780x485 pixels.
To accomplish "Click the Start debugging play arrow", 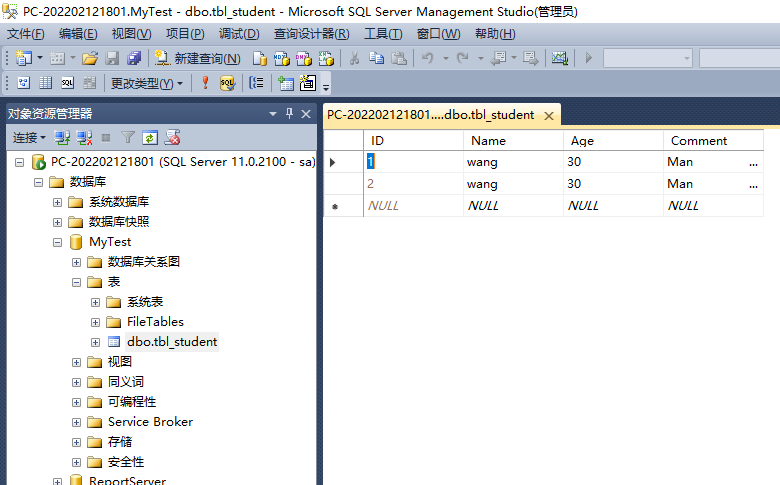I will [588, 58].
